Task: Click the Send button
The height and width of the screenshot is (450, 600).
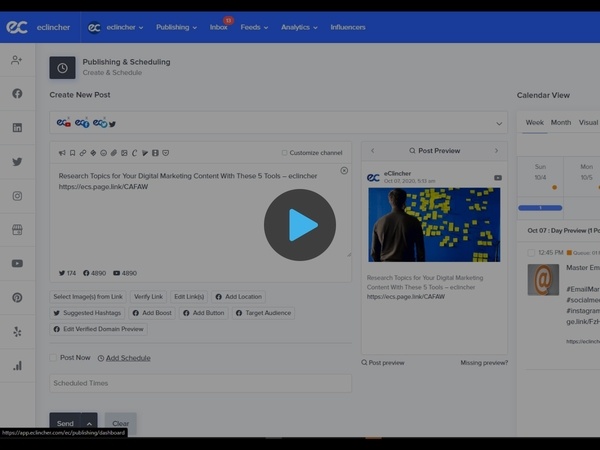Action: pos(65,423)
